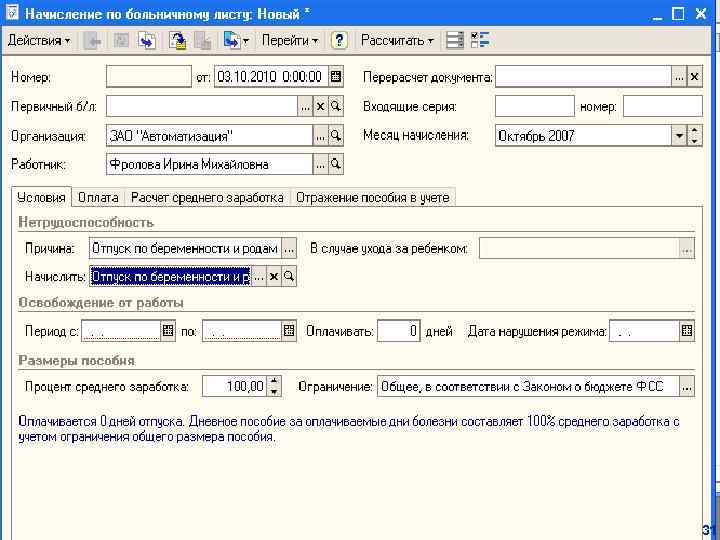720x540 pixels.
Task: Clear the Перерасчет документа field
Action: (x=694, y=77)
